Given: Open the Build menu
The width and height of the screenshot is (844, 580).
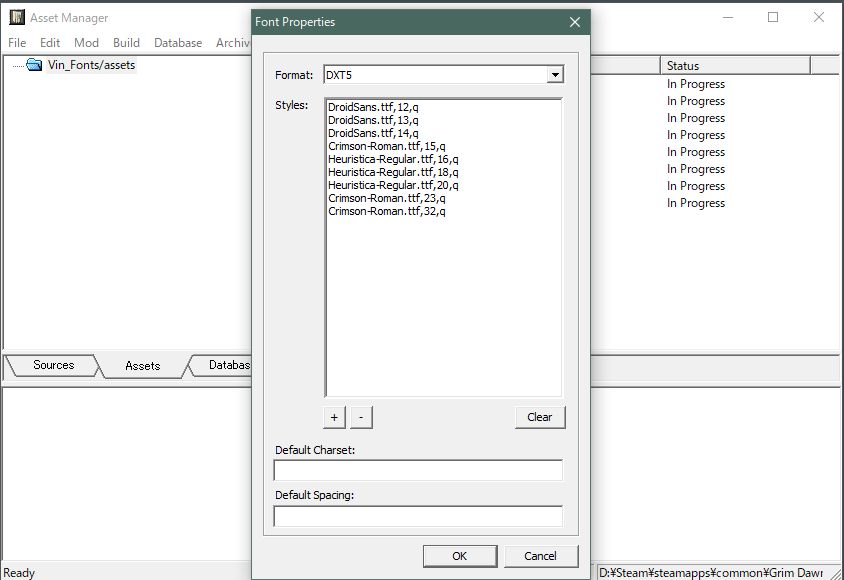Looking at the screenshot, I should point(126,43).
